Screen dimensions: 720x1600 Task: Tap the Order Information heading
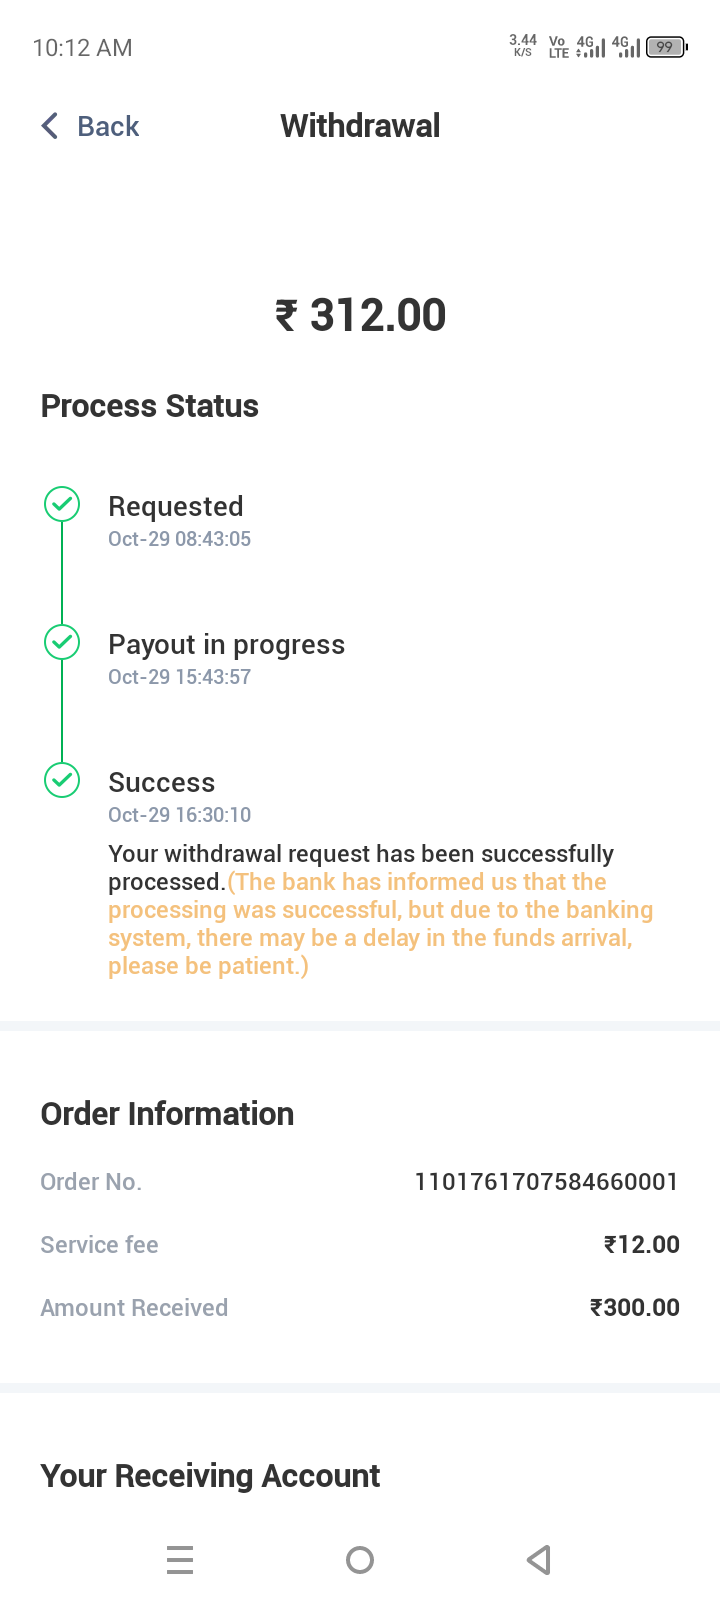point(167,1113)
